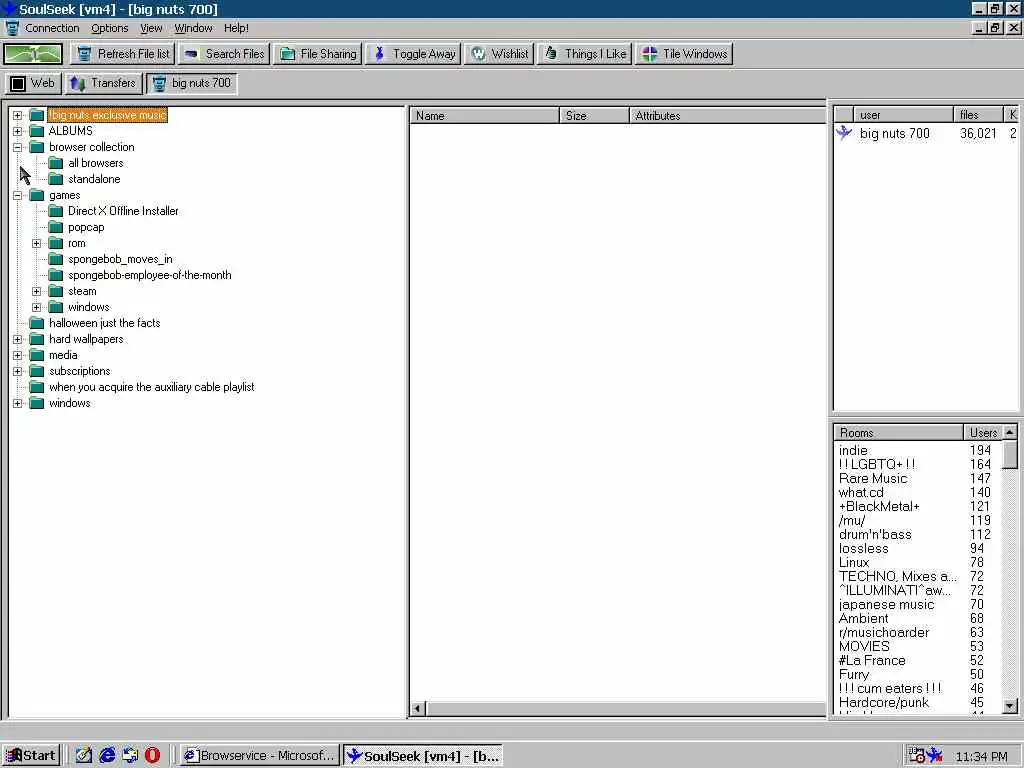Image resolution: width=1024 pixels, height=768 pixels.
Task: Open the View menu
Action: tap(151, 28)
